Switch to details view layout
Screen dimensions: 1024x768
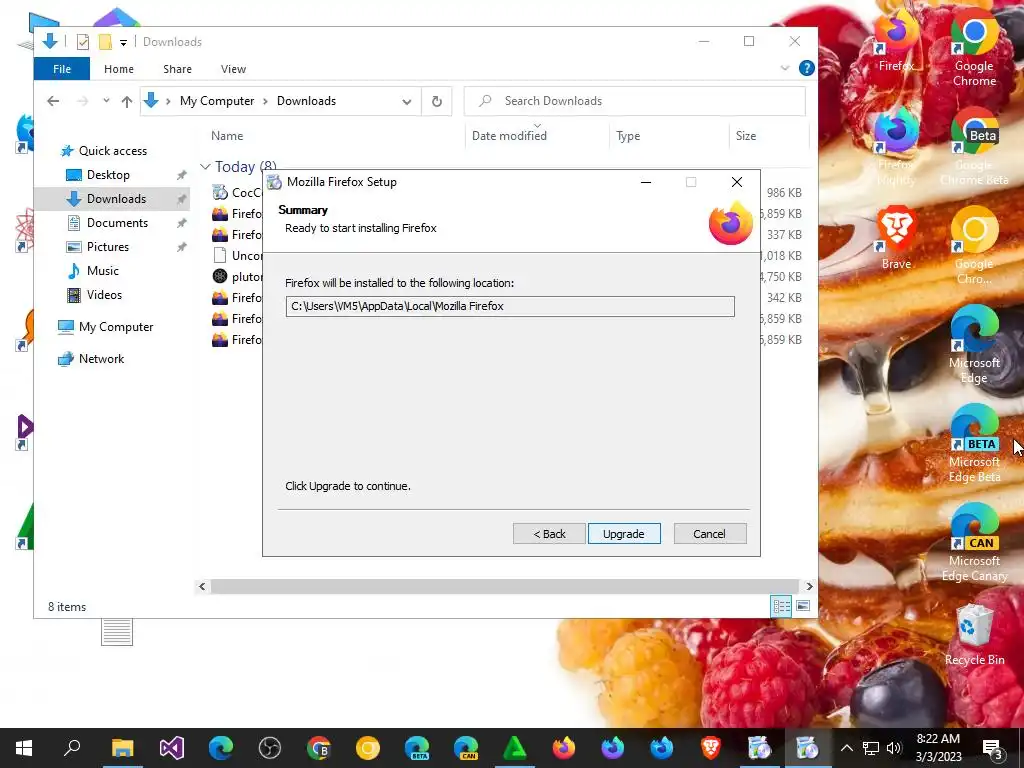pyautogui.click(x=781, y=606)
